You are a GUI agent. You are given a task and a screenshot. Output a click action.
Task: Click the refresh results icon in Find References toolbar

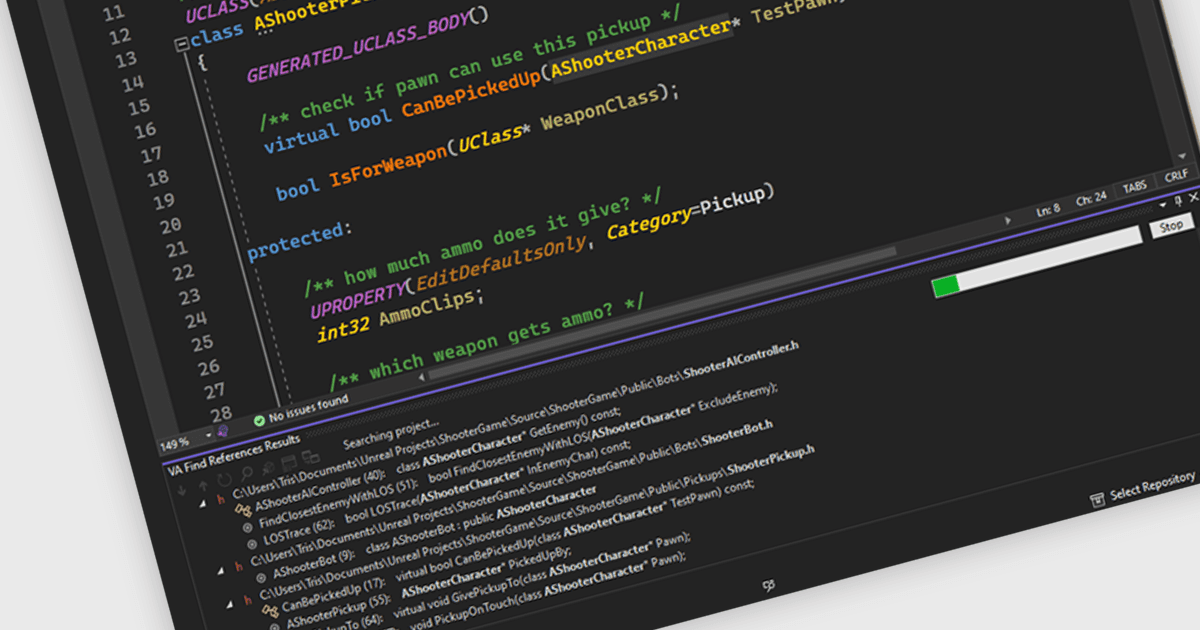pos(225,481)
